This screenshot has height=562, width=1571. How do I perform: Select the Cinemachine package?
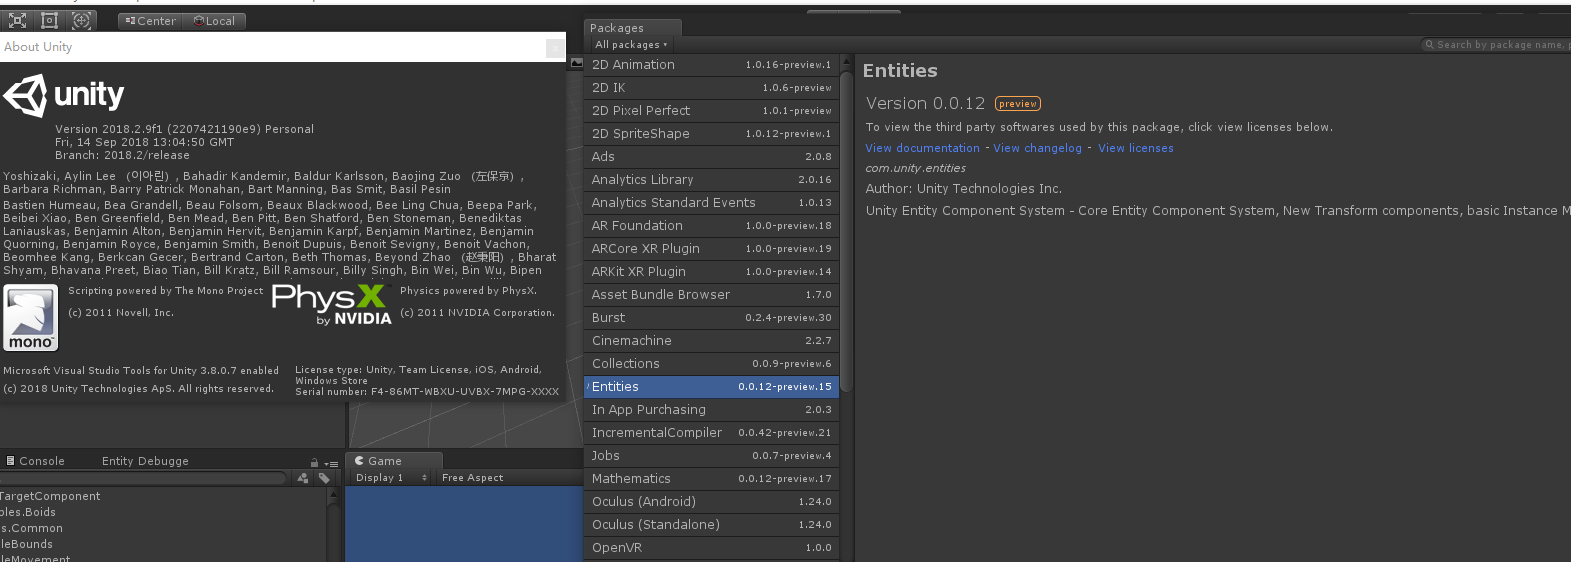tap(711, 341)
